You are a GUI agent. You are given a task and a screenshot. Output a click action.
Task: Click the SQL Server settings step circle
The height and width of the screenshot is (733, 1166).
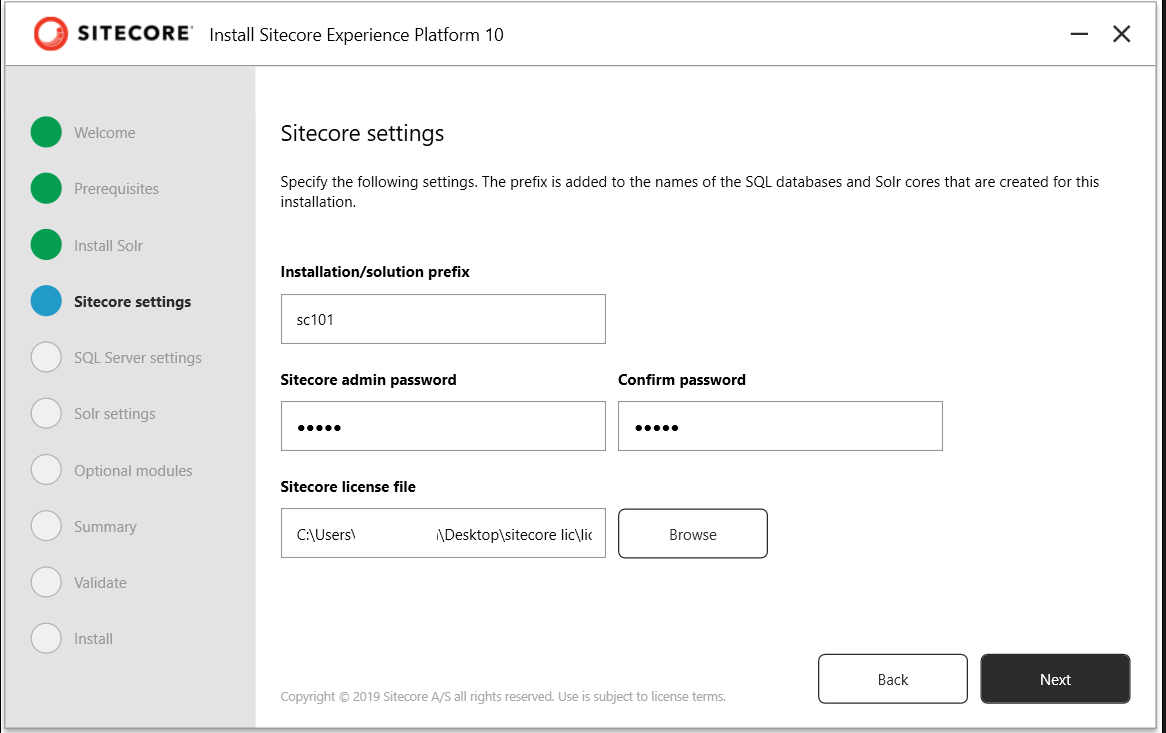46,357
